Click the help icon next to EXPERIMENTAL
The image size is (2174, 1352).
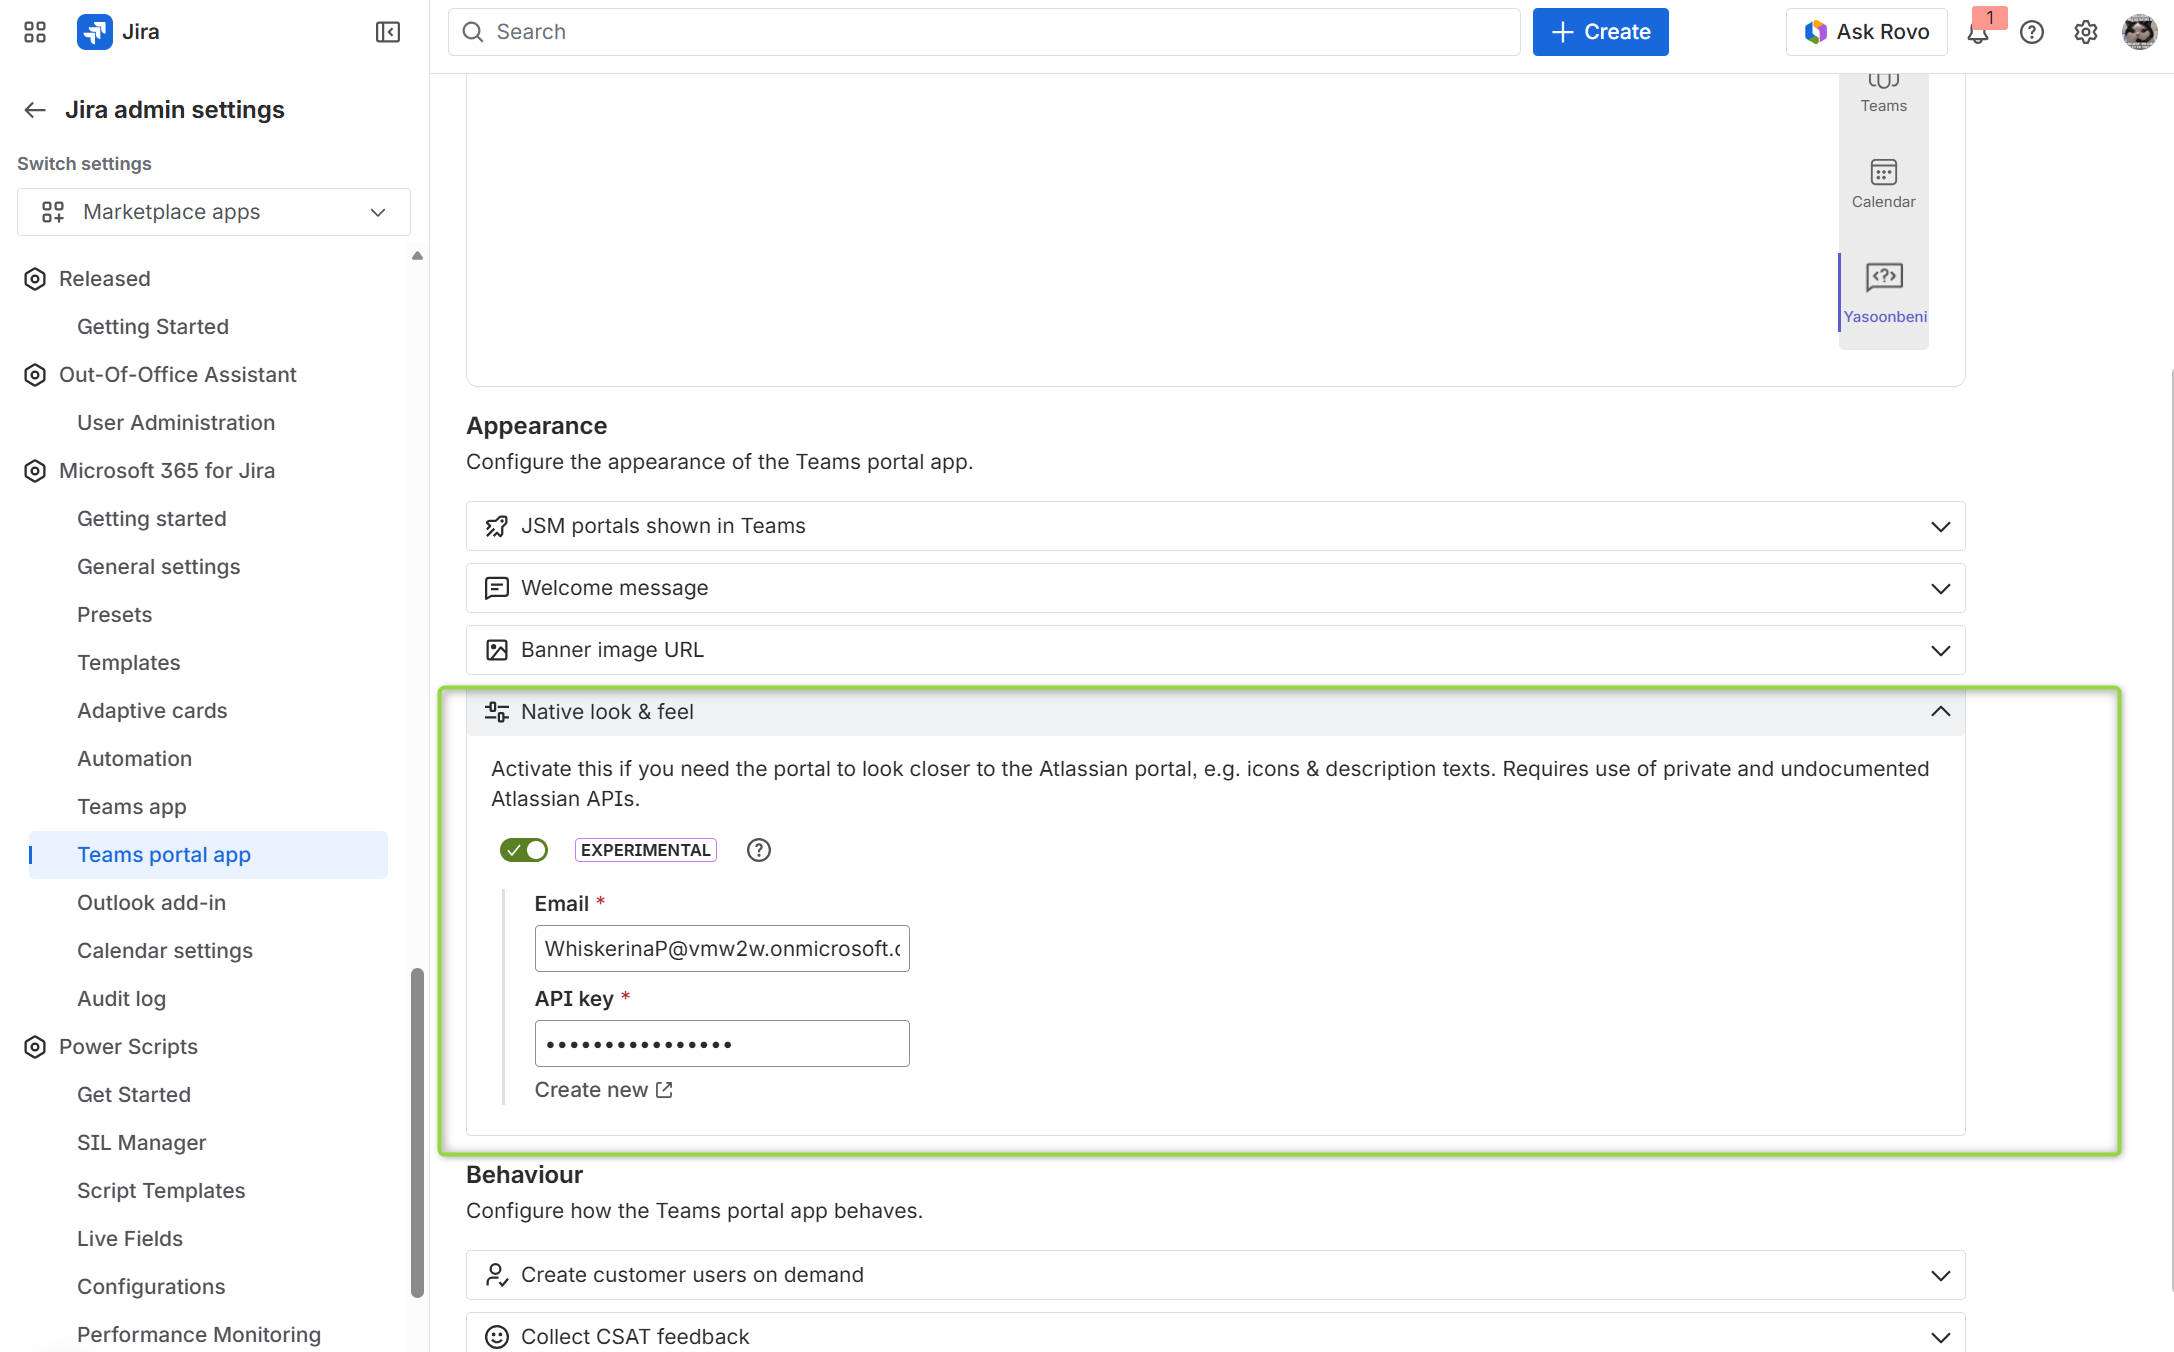coord(759,850)
